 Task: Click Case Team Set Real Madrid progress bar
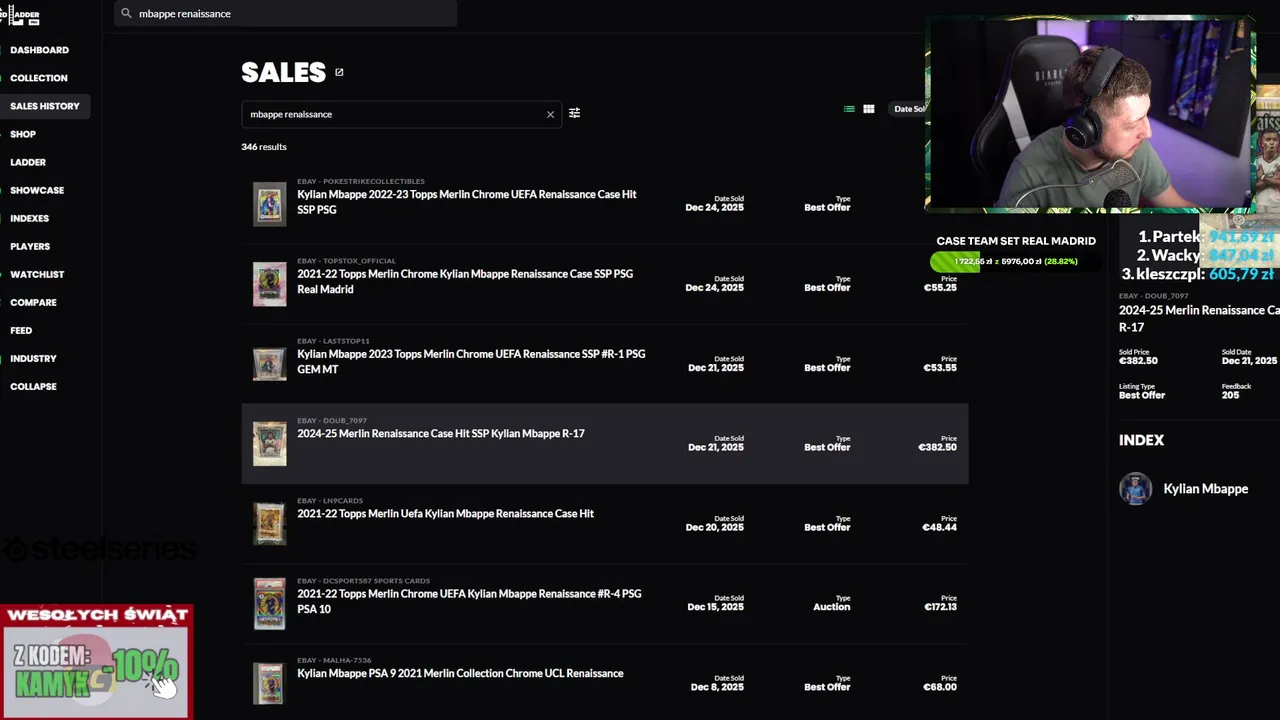tap(1015, 262)
